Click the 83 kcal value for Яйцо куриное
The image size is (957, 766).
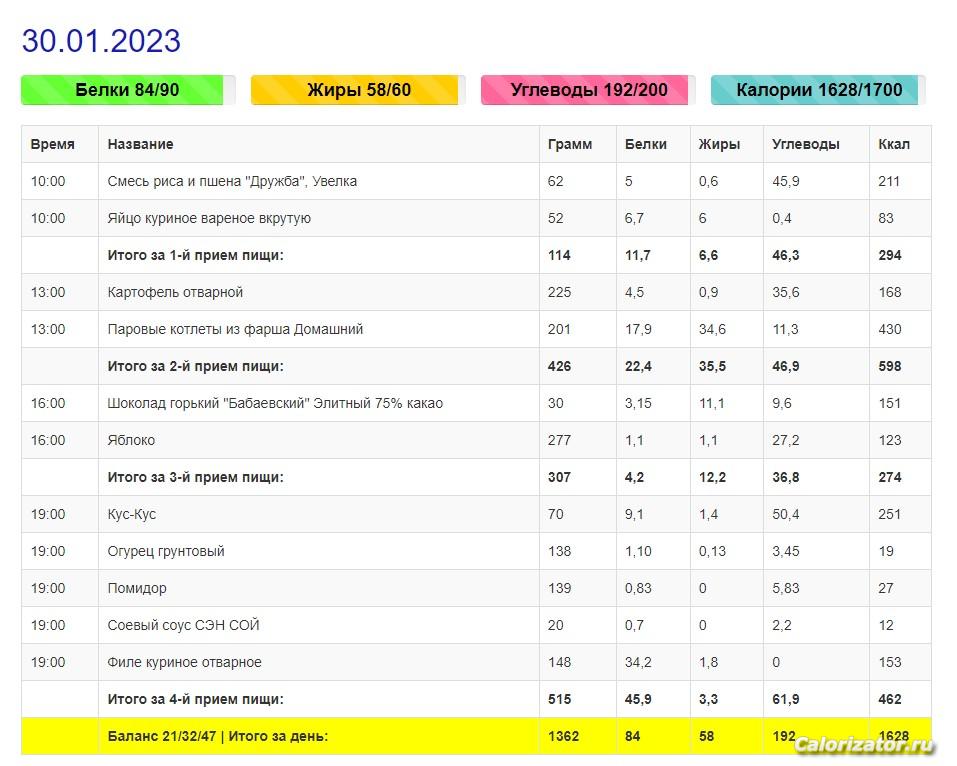coord(886,218)
